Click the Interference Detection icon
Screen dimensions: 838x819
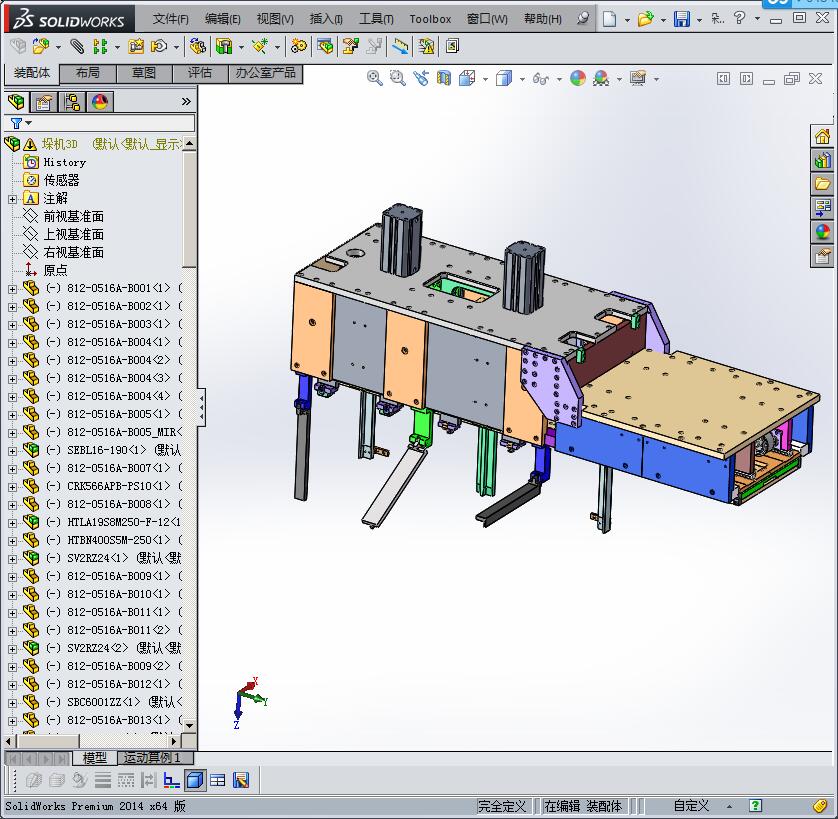426,47
